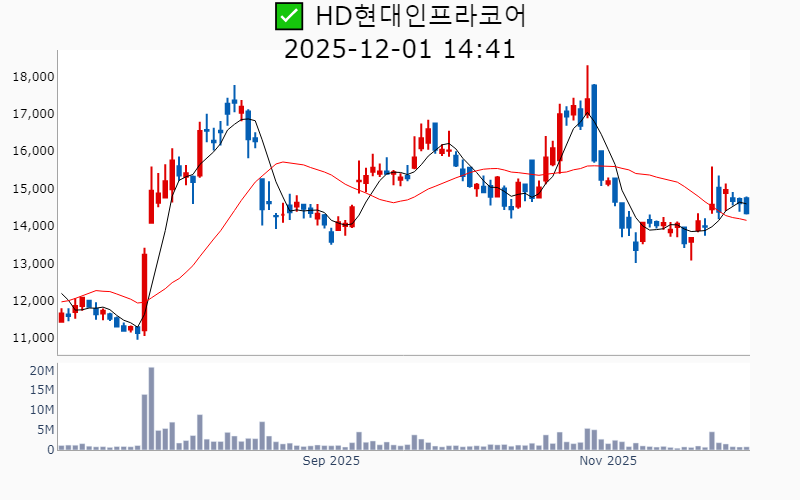Image resolution: width=800 pixels, height=500 pixels.
Task: Click the Nov 2025 date axis label
Action: [x=608, y=461]
